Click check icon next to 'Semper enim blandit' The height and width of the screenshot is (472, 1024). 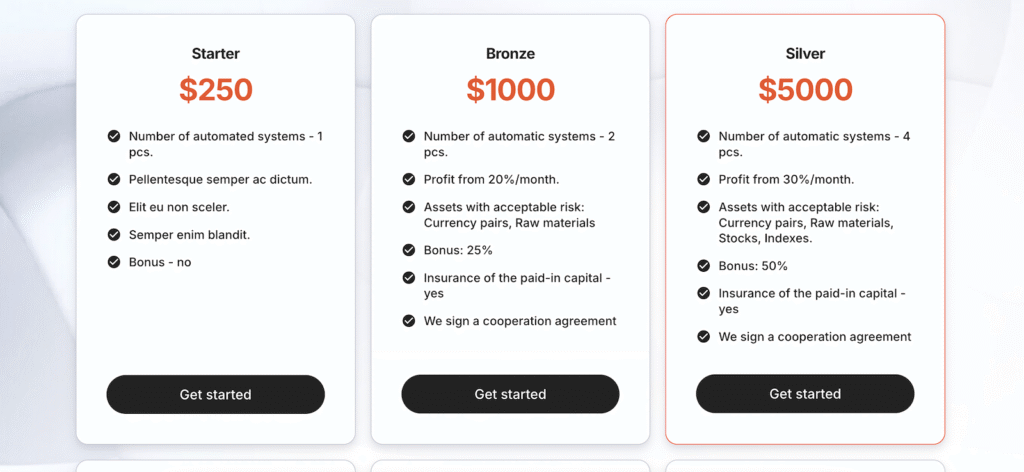[x=114, y=234]
